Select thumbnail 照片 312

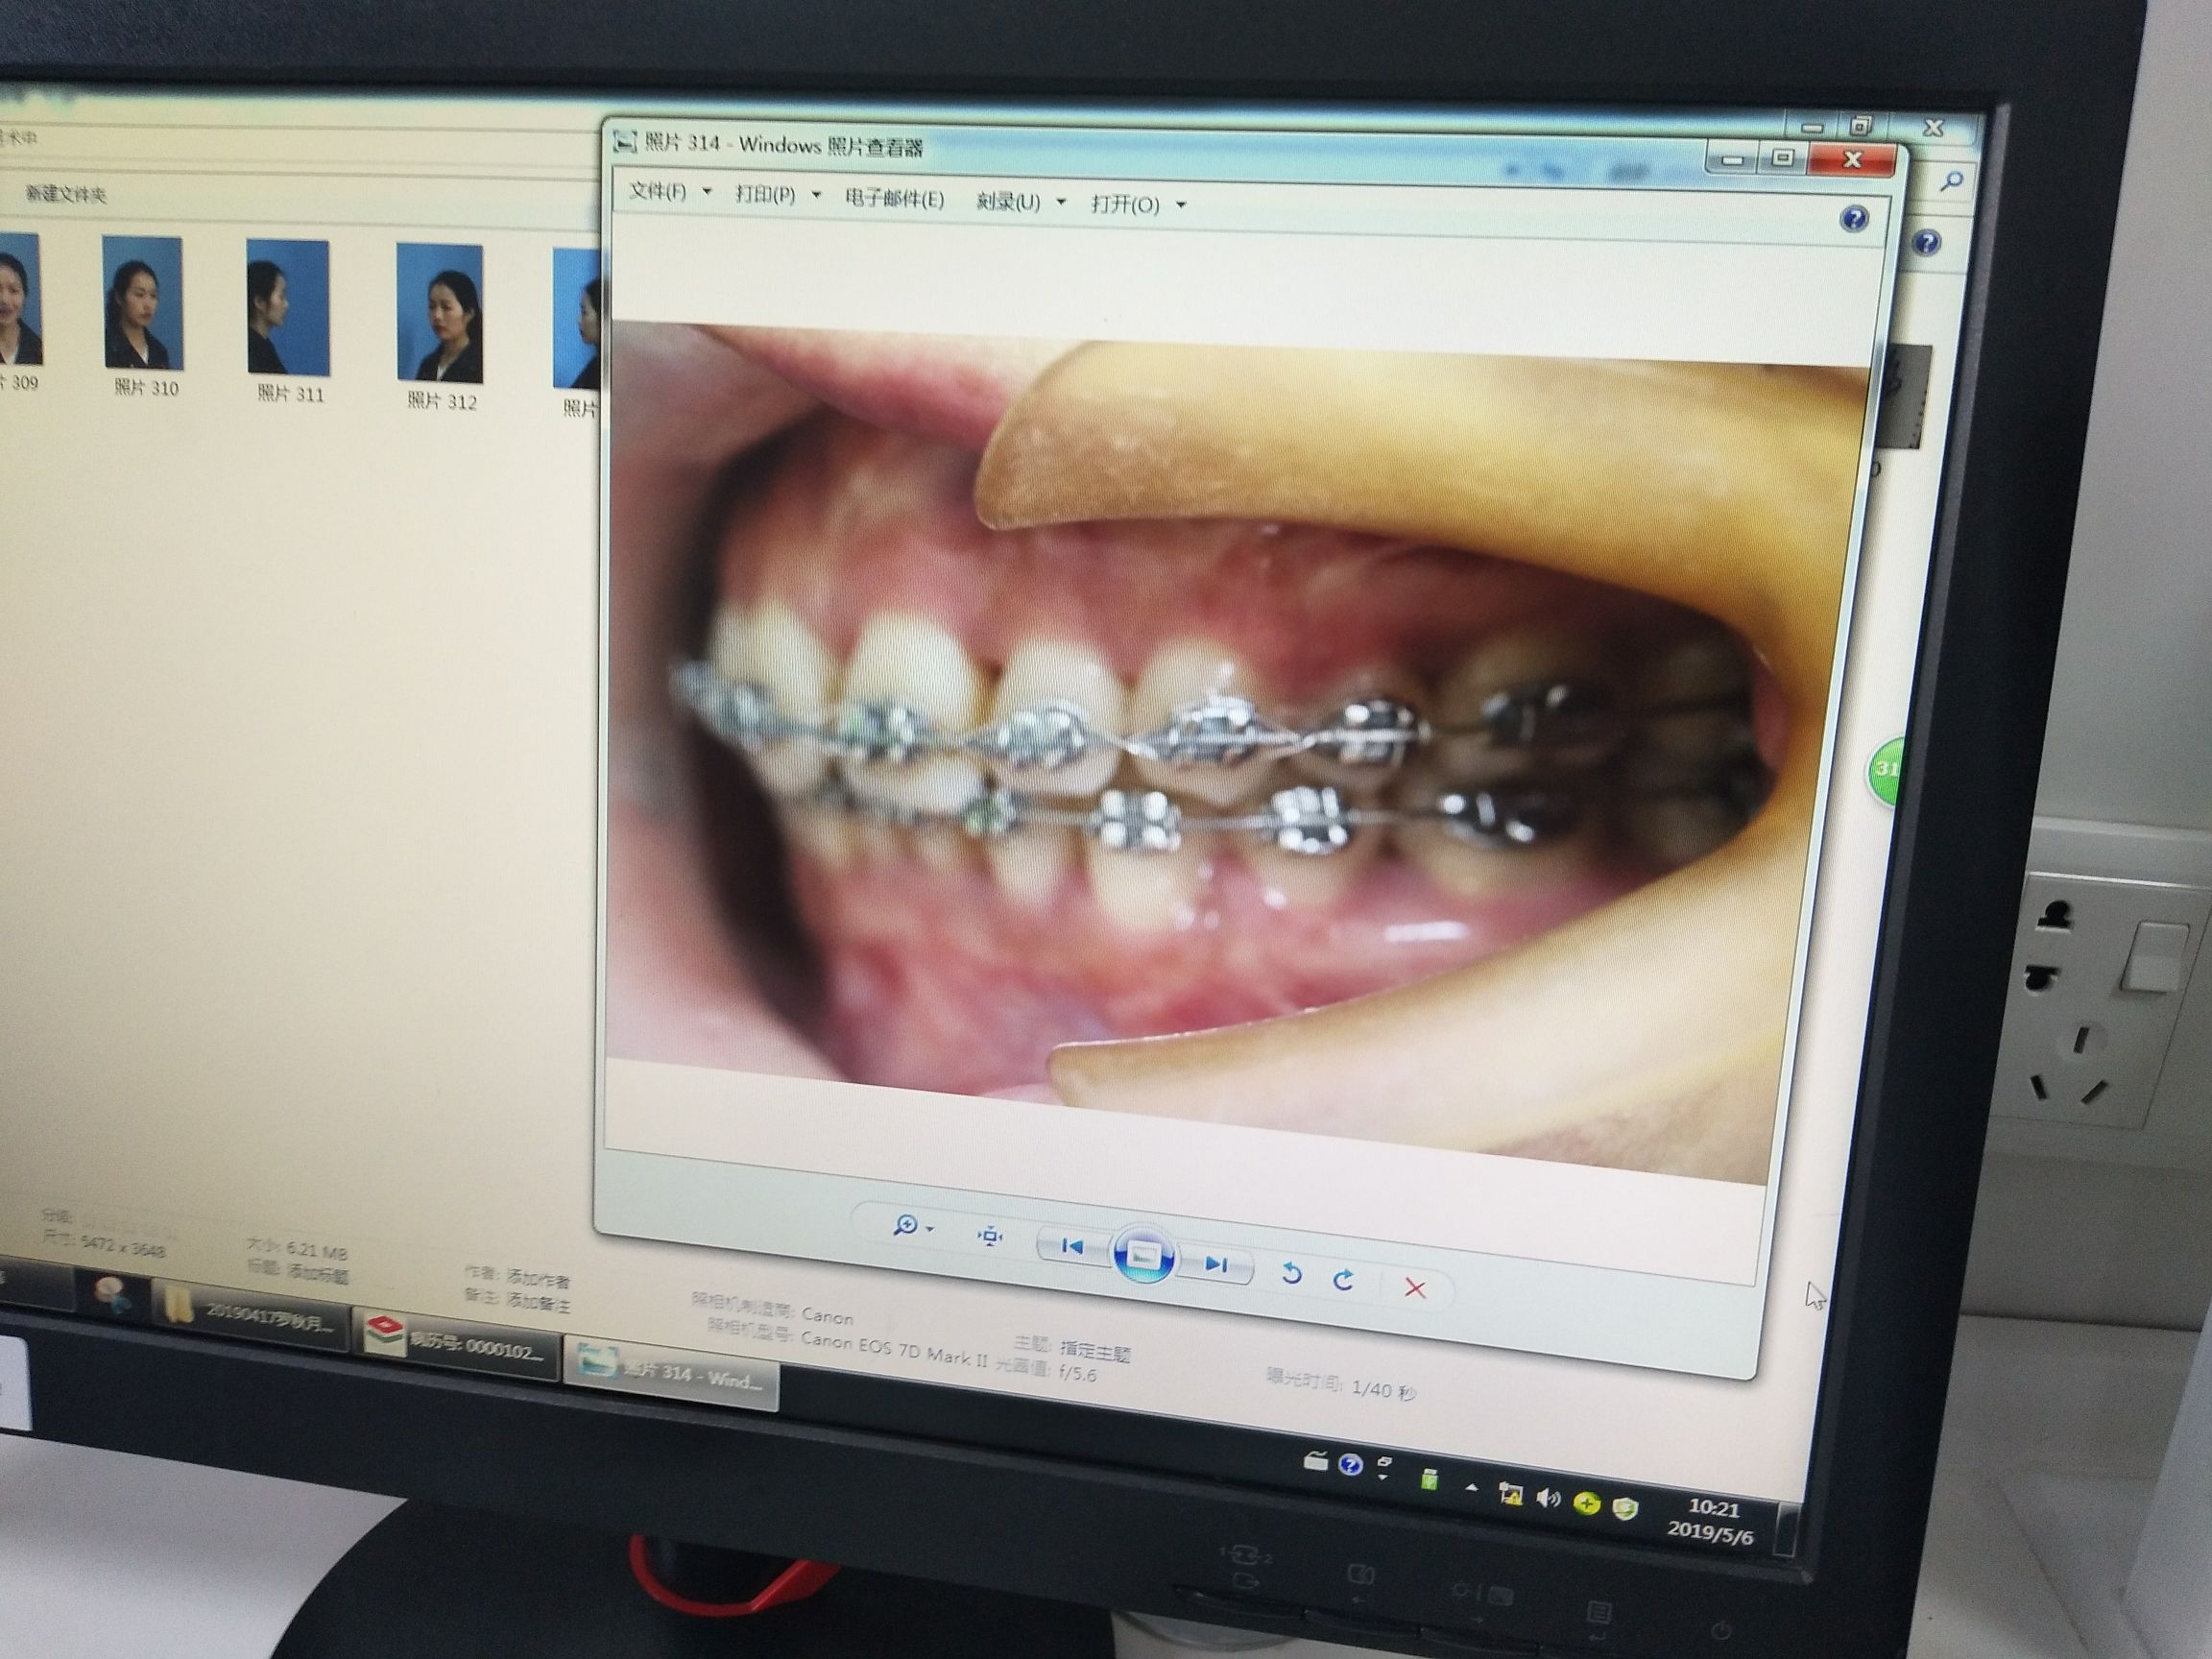click(x=440, y=327)
